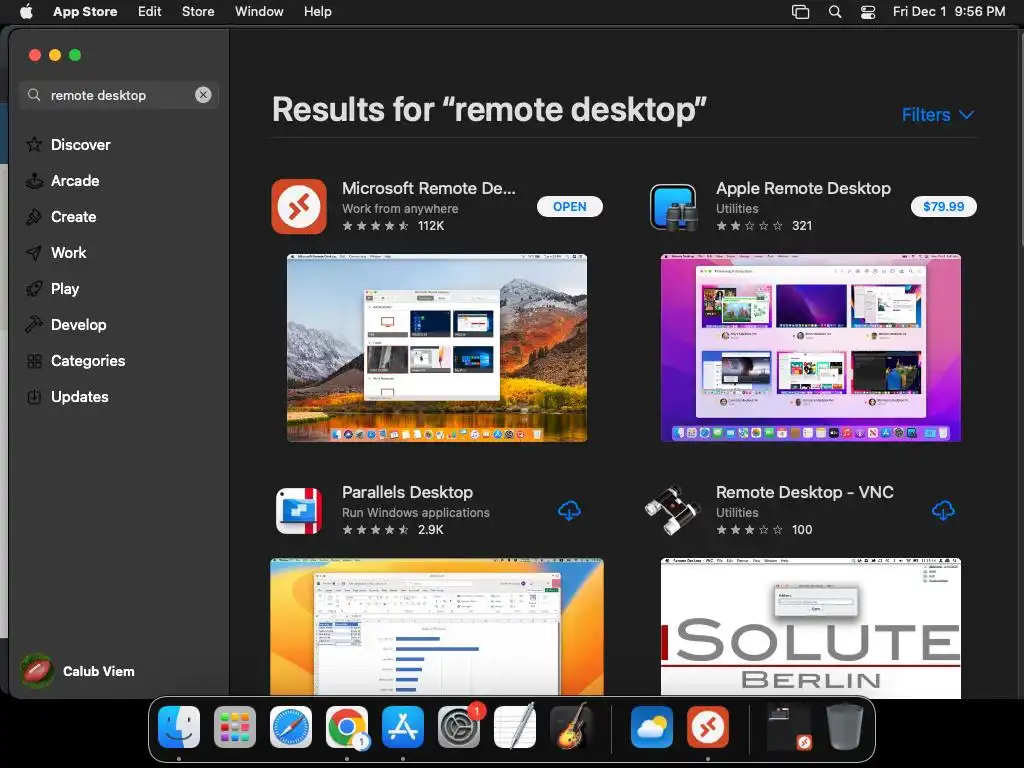Open the Help menu
Image resolution: width=1024 pixels, height=768 pixels.
click(317, 12)
